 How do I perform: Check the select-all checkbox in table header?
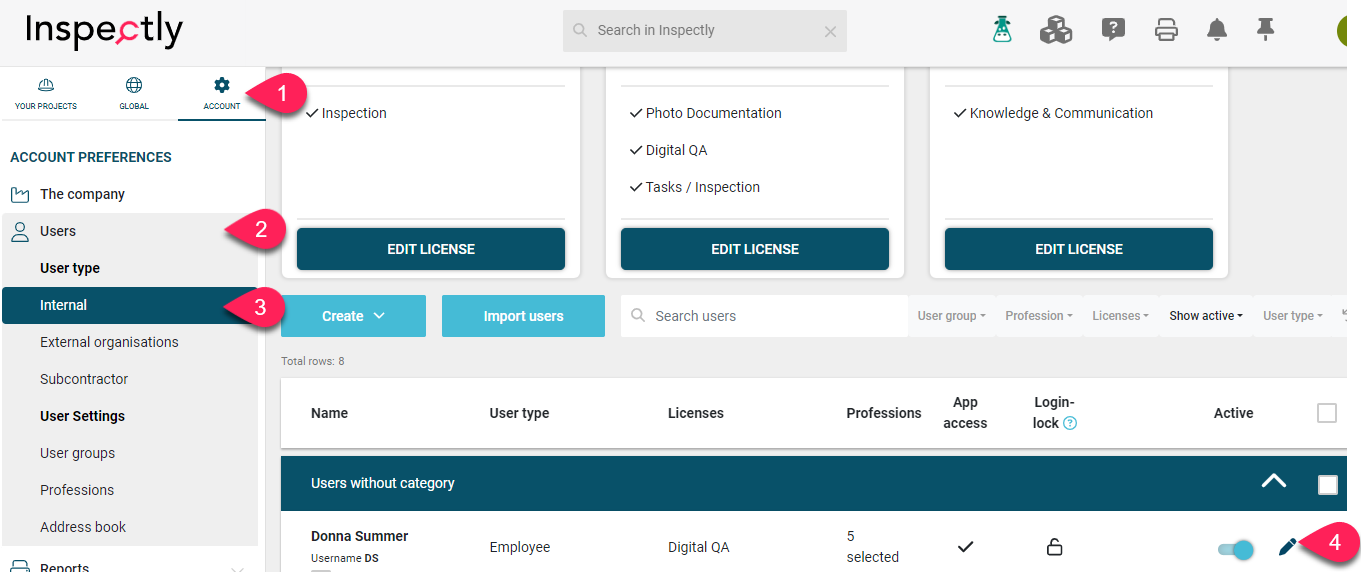tap(1327, 413)
